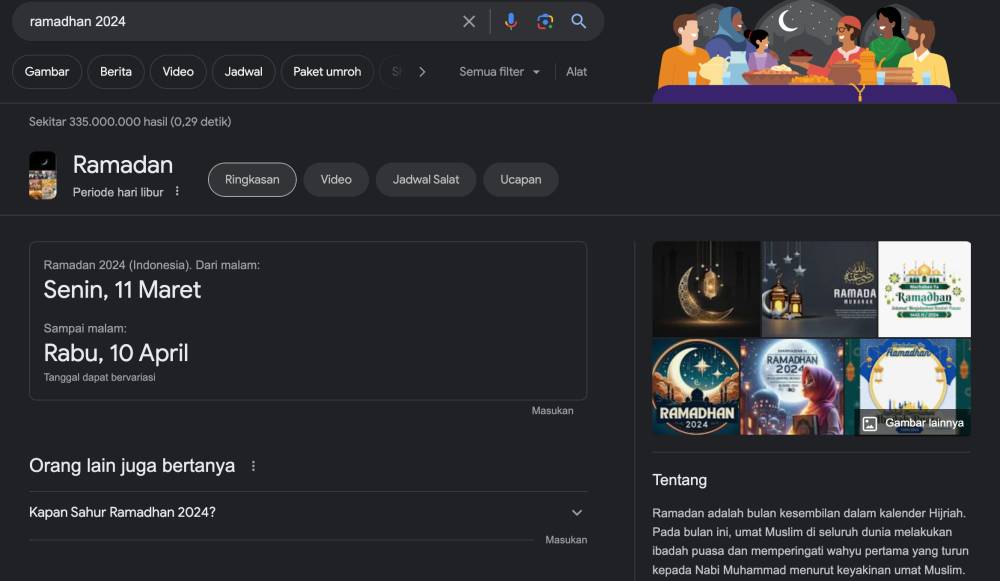Click the magnifying glass search icon
Viewport: 1000px width, 581px height.
pos(578,21)
